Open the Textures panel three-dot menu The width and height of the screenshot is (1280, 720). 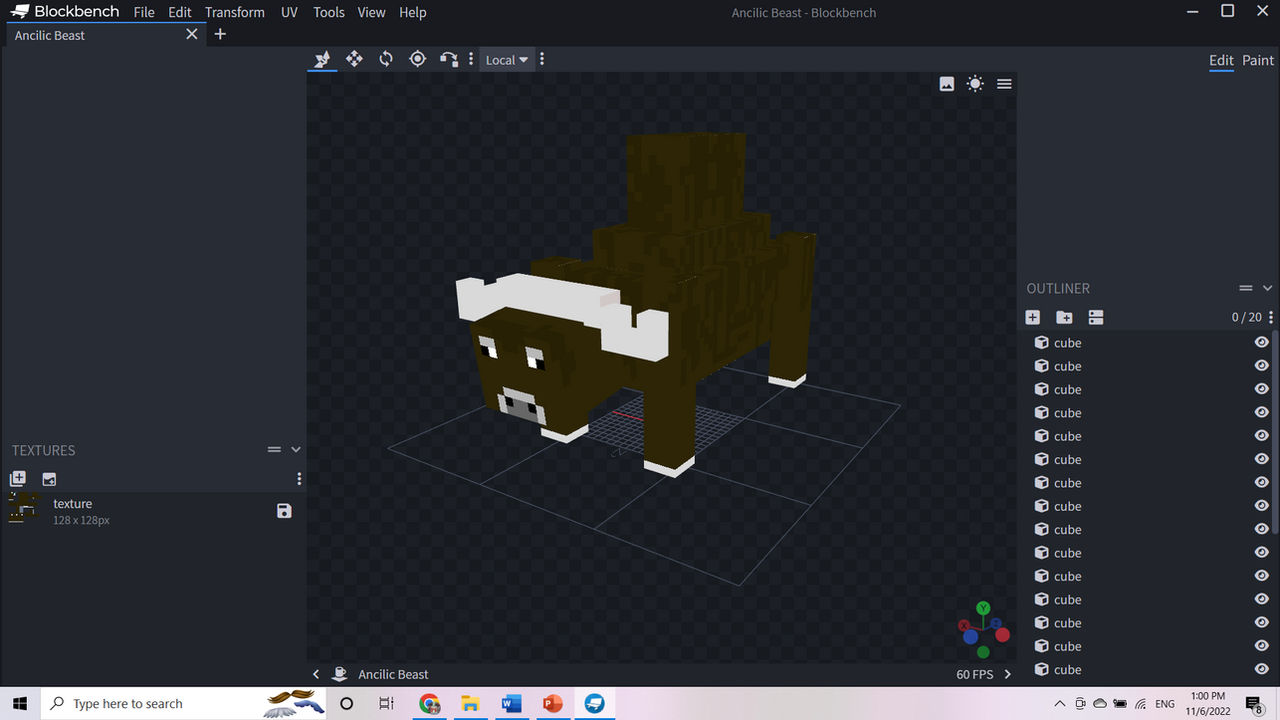298,479
